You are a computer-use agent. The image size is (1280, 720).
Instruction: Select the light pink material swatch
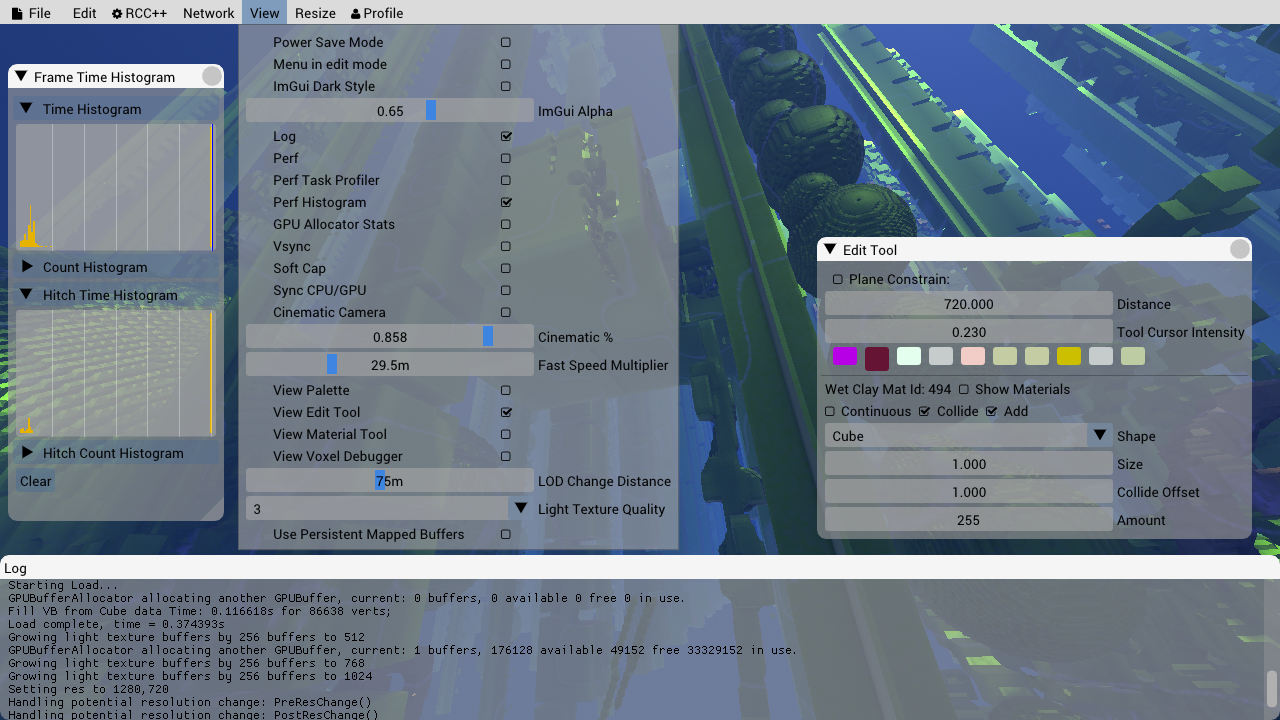tap(973, 356)
